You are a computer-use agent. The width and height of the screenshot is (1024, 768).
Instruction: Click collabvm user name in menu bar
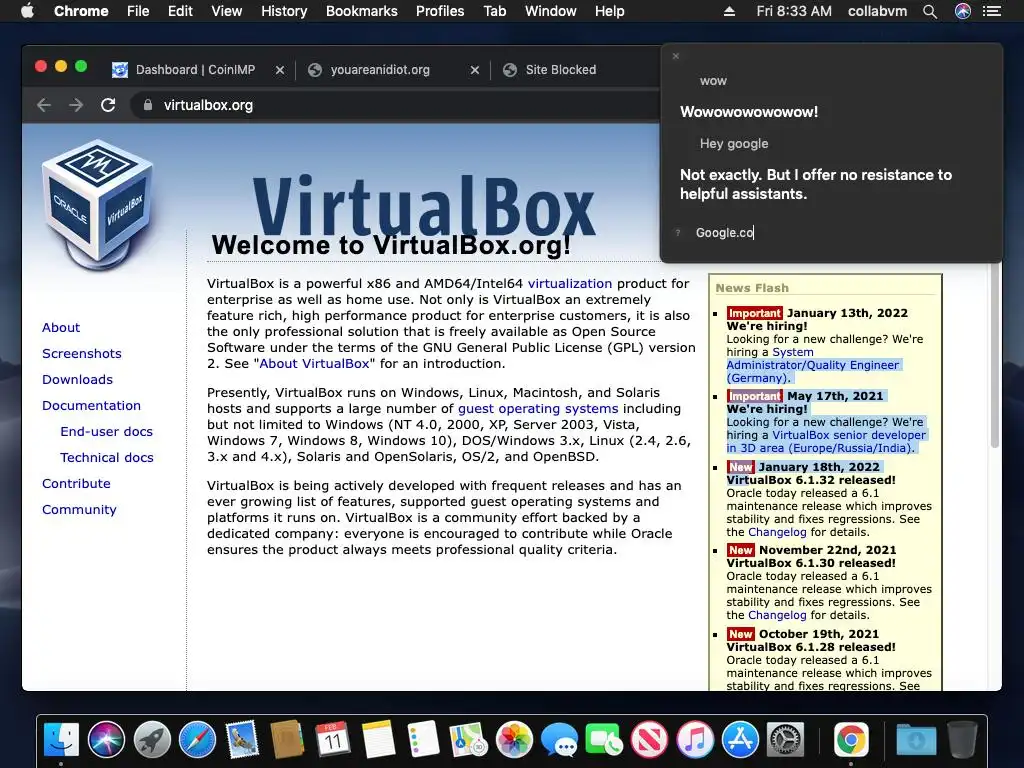(877, 11)
